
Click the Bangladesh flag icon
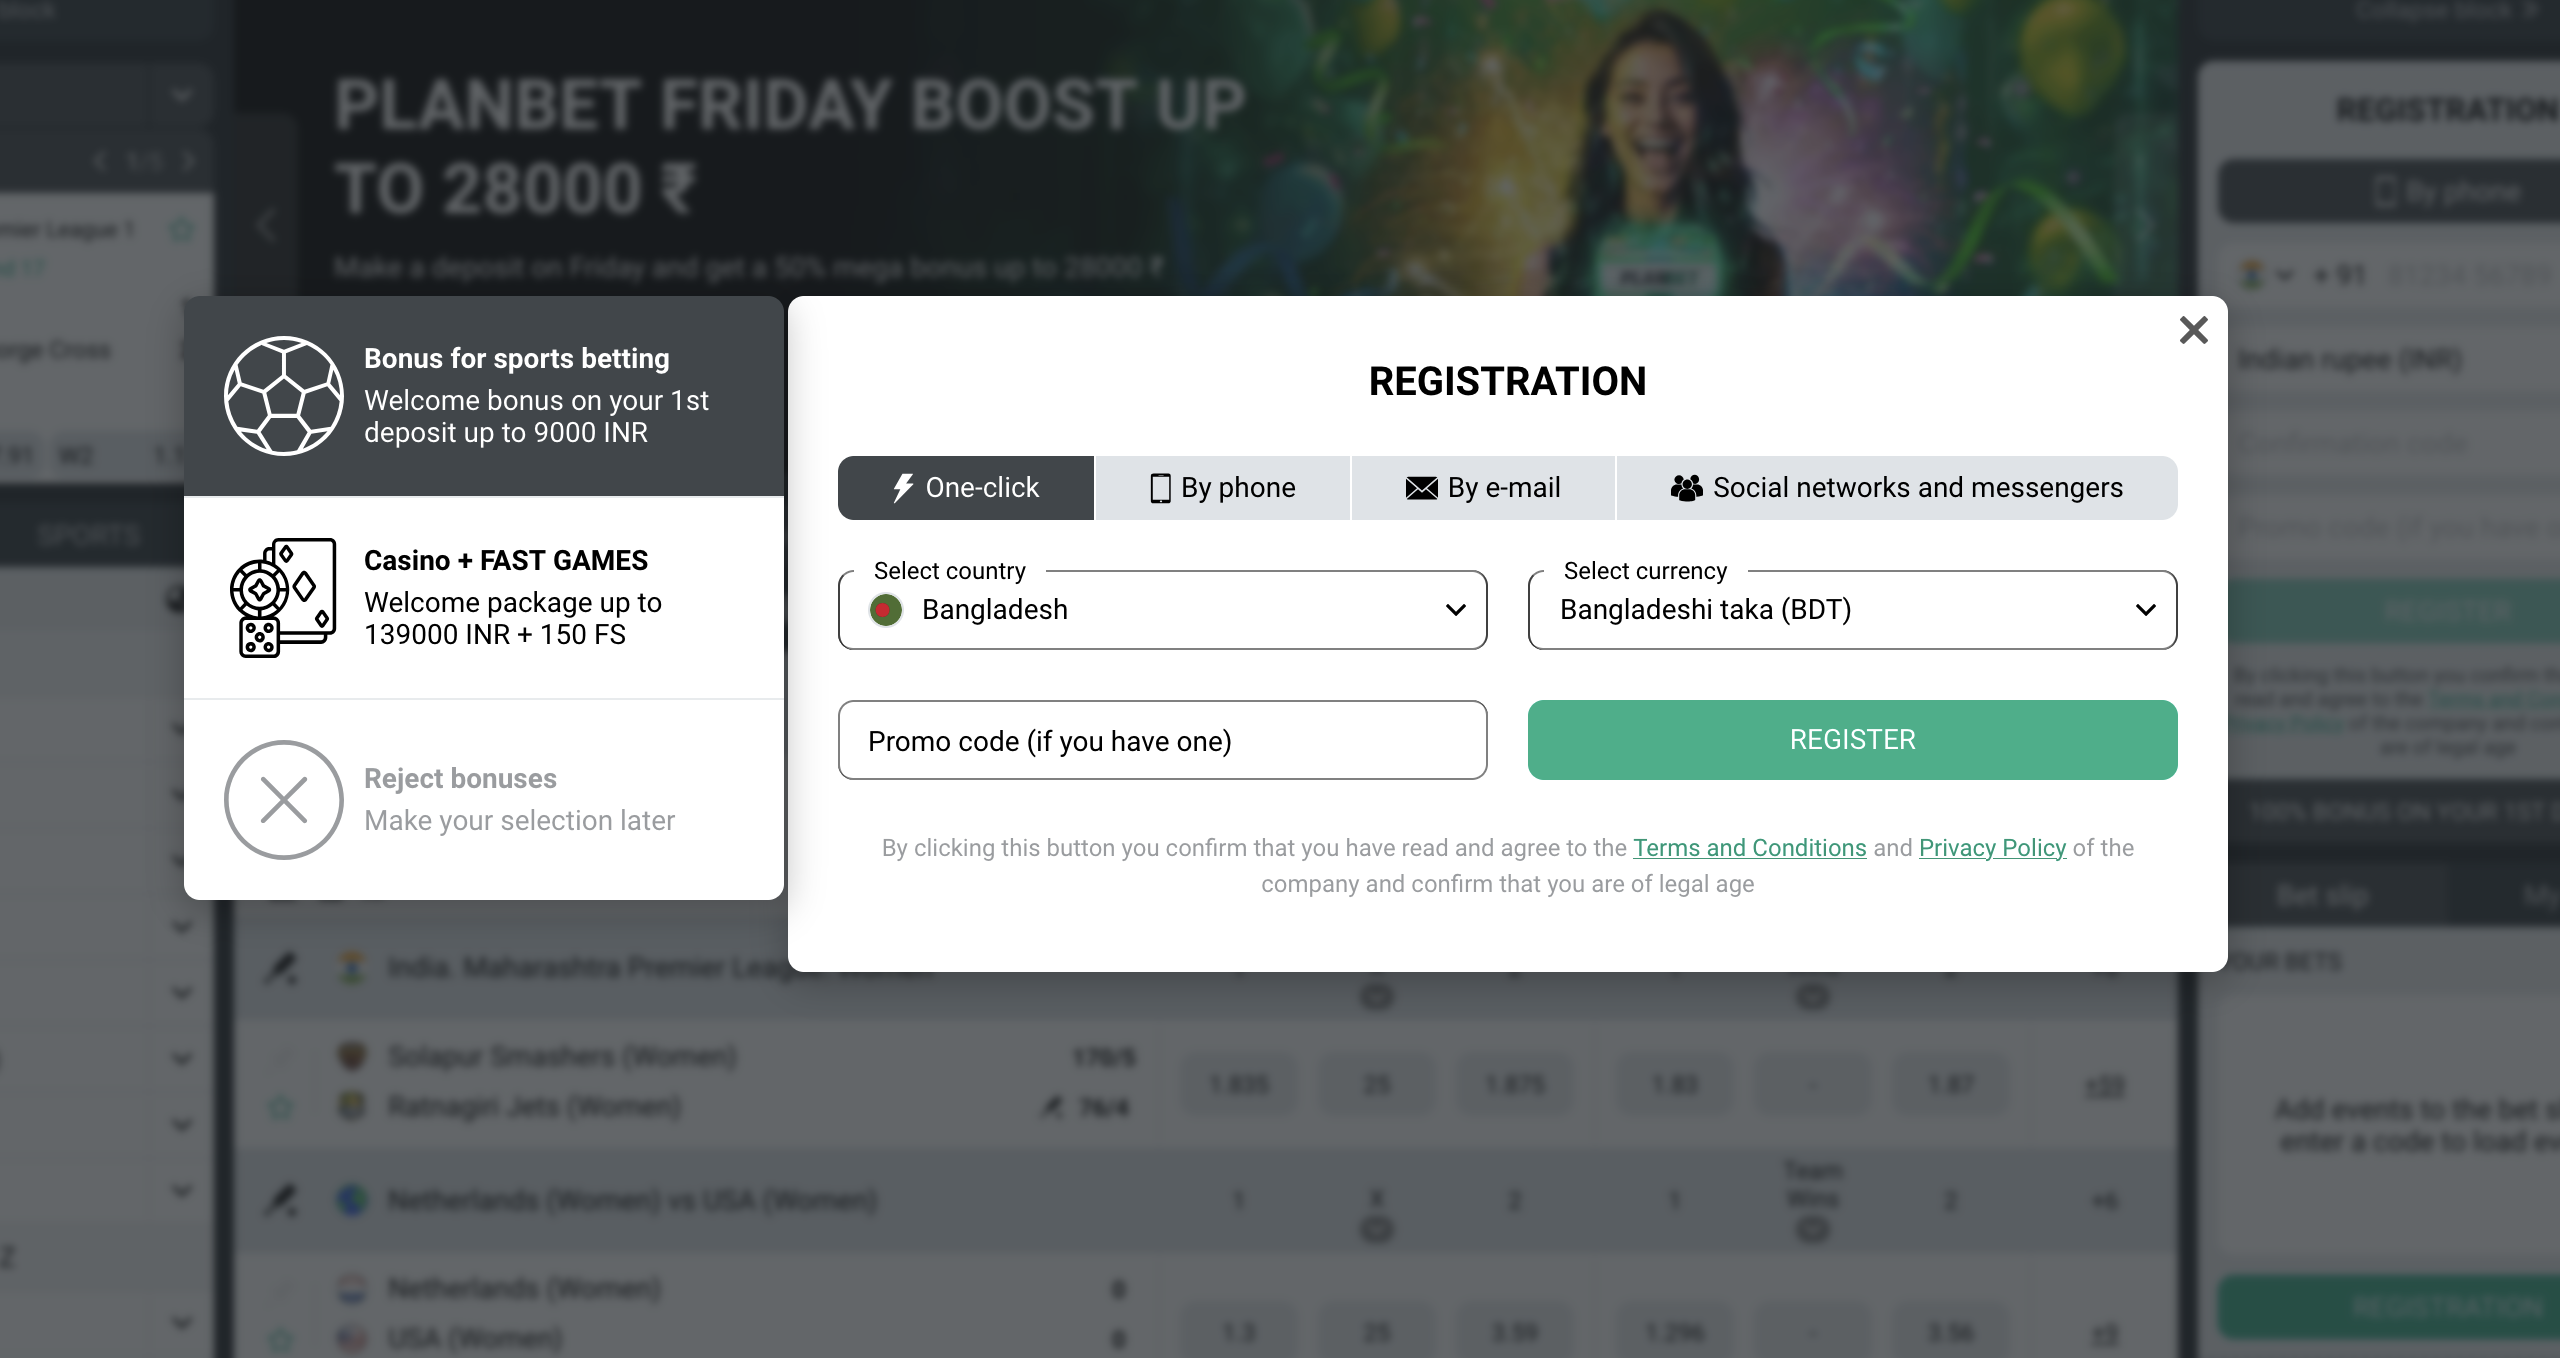886,610
